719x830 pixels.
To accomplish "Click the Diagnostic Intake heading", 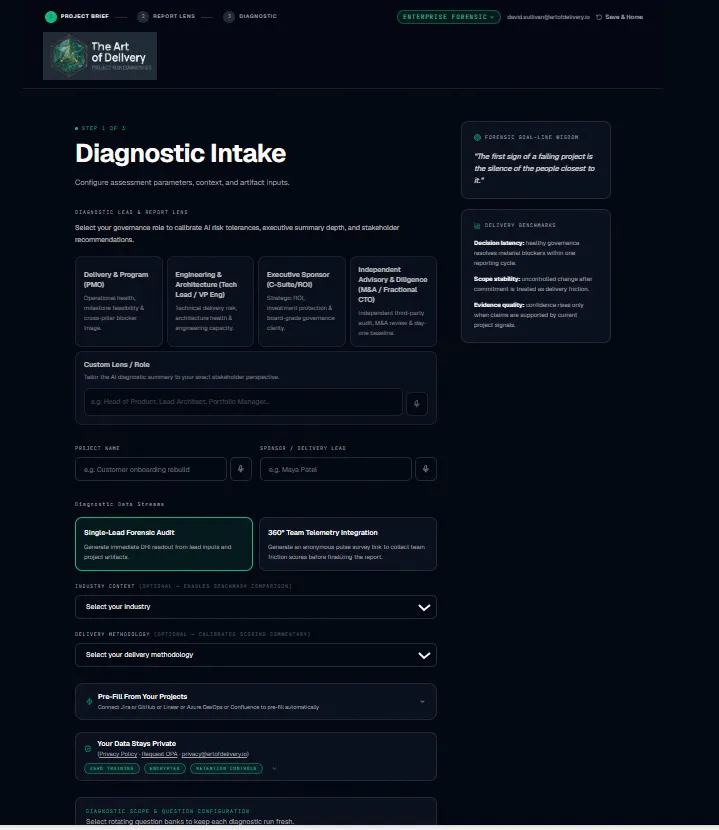I will (181, 154).
